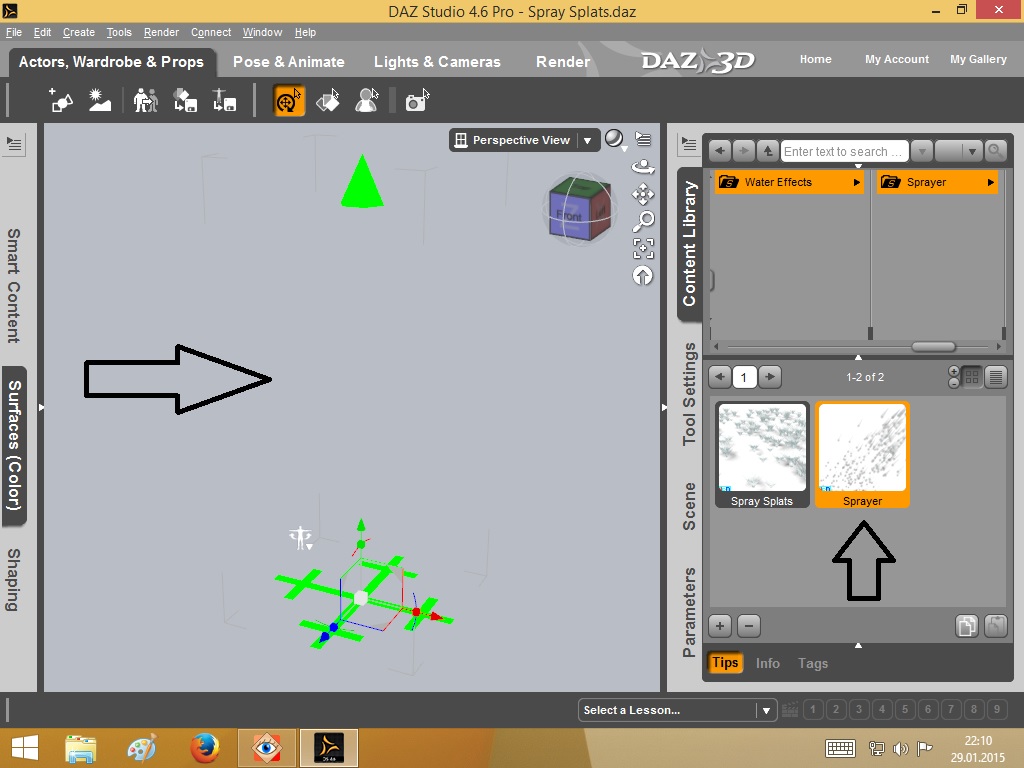This screenshot has height=768, width=1024.
Task: Open the Scene side tab
Action: pyautogui.click(x=690, y=506)
